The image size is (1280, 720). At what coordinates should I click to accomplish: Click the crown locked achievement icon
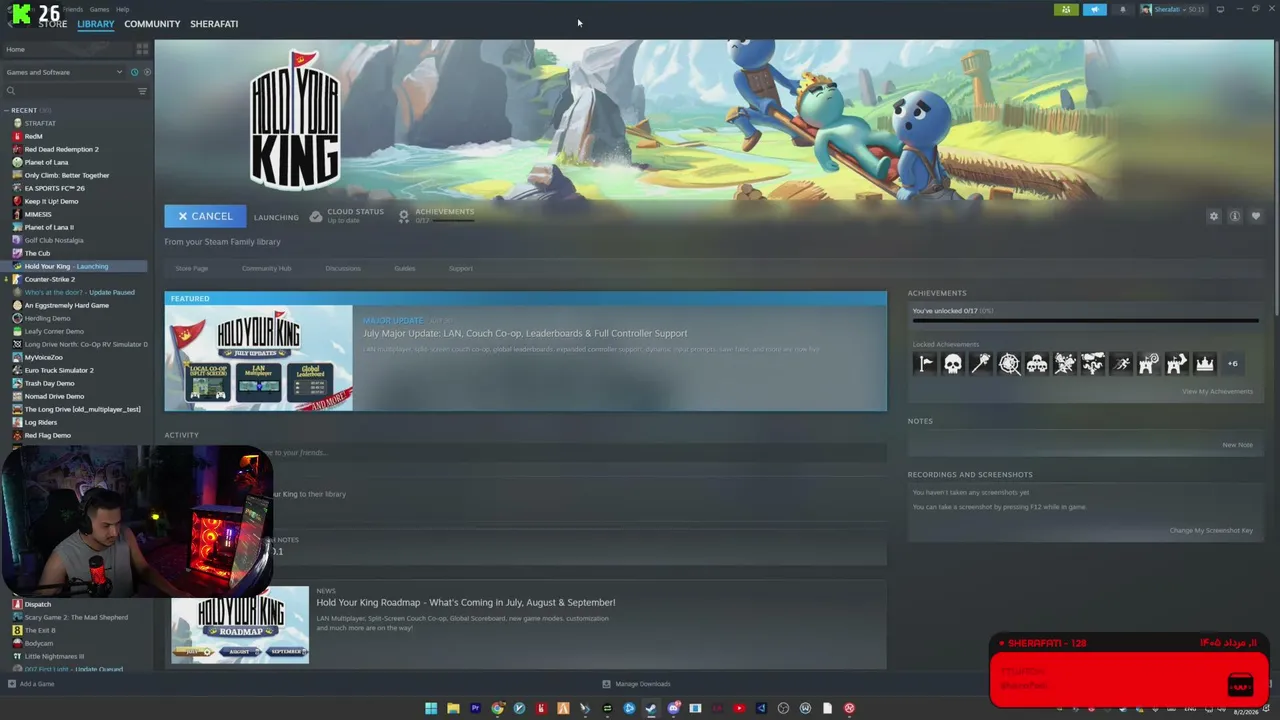pyautogui.click(x=1205, y=364)
